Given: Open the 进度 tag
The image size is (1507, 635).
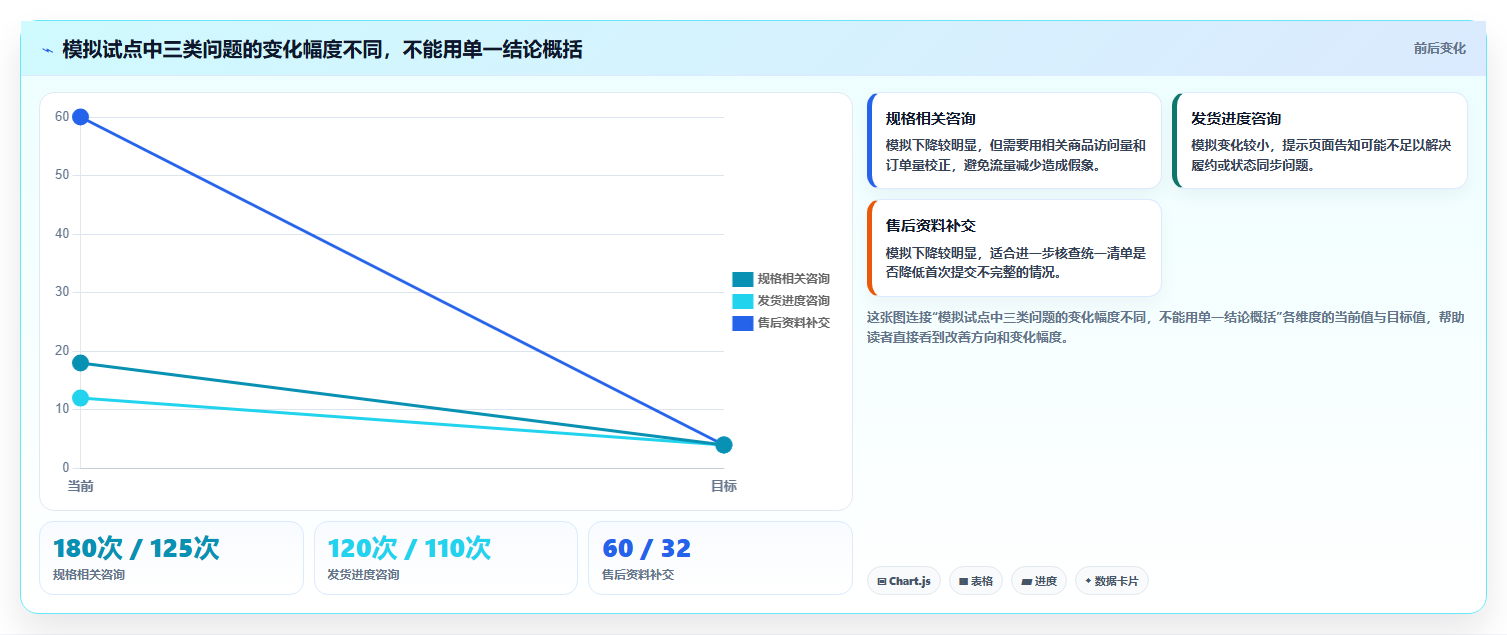Looking at the screenshot, I should tap(1039, 581).
